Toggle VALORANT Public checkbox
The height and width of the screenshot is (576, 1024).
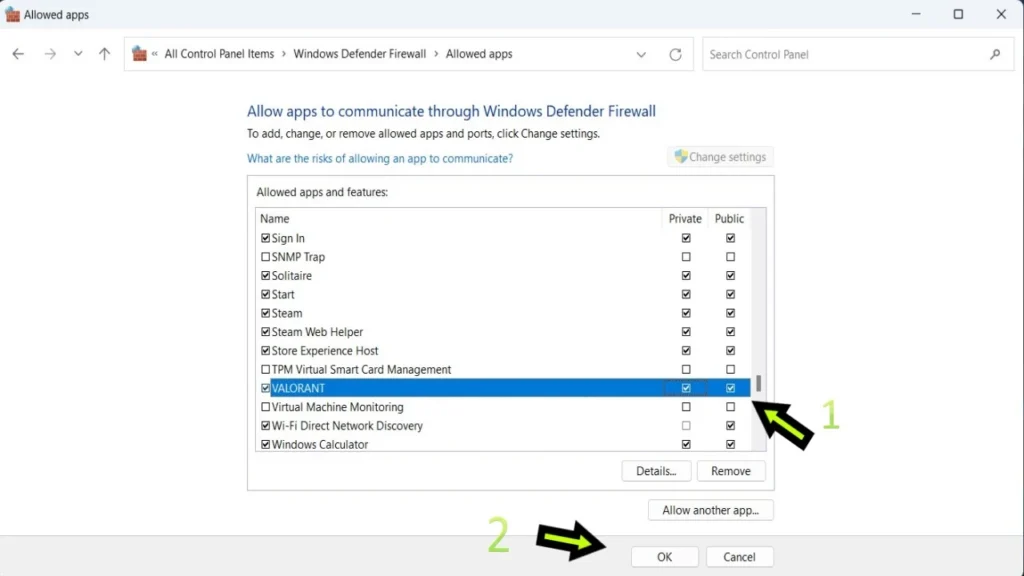(730, 388)
